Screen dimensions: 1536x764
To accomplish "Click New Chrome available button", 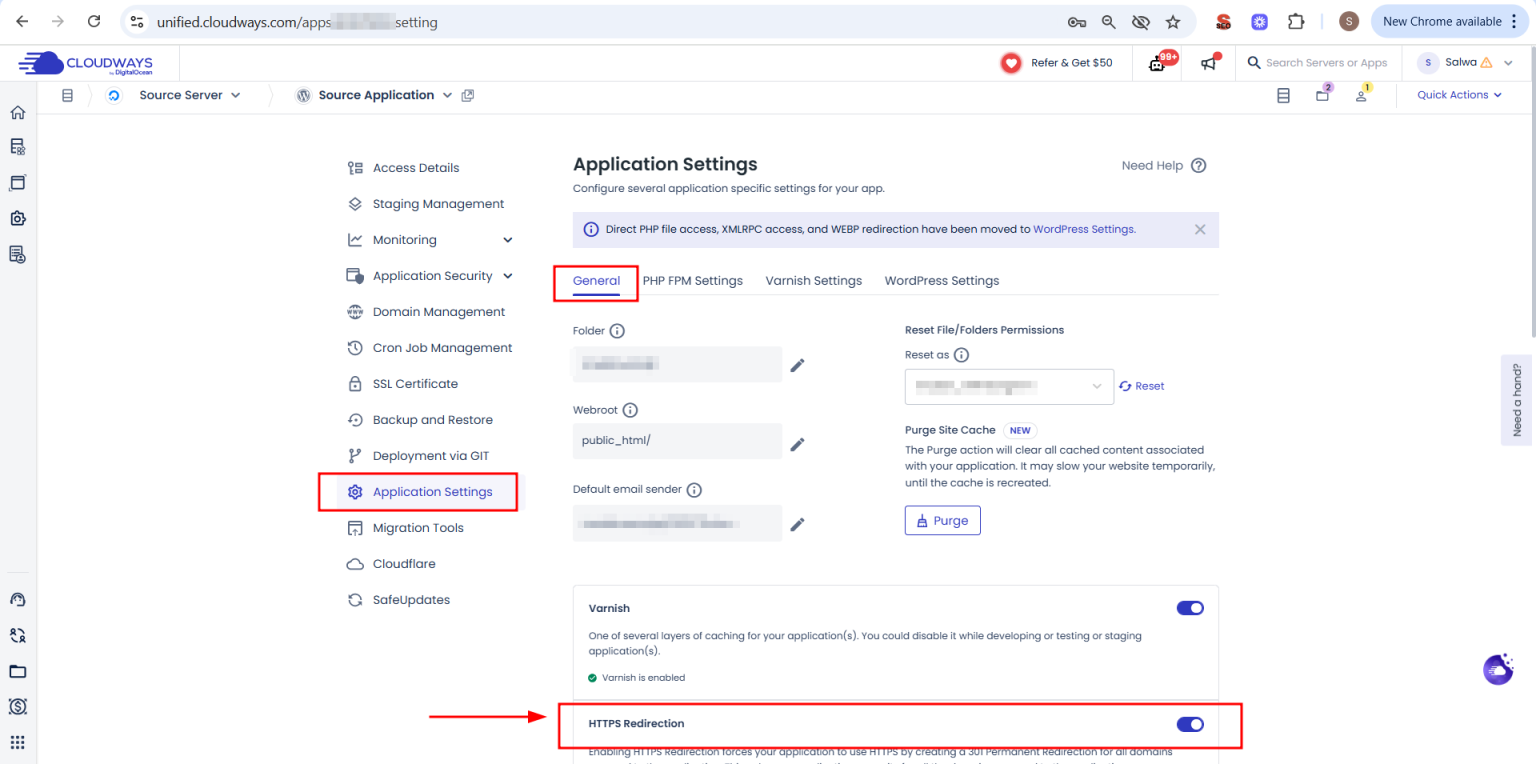I will [1451, 21].
